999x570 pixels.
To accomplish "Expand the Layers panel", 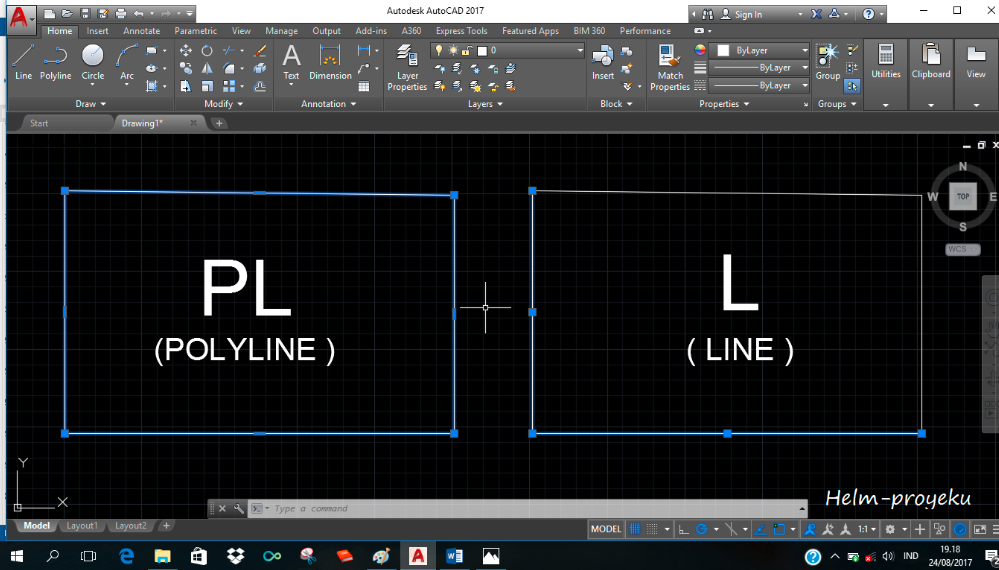I will pyautogui.click(x=485, y=104).
